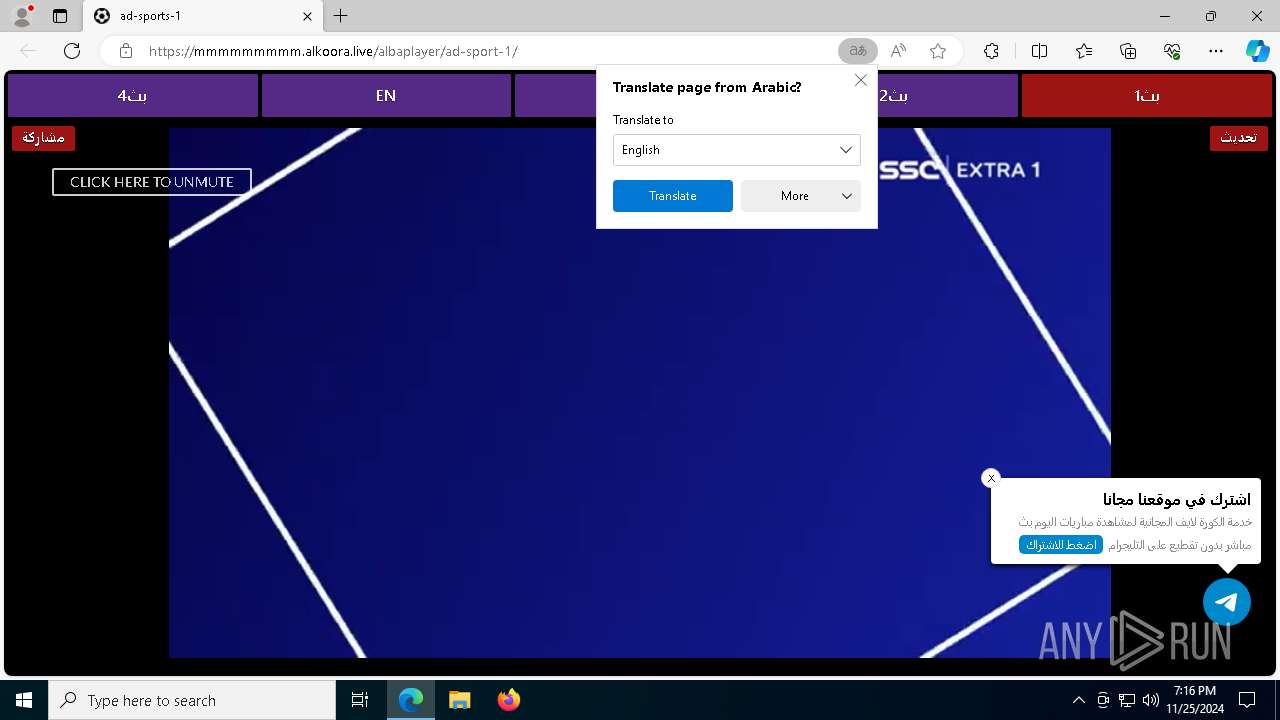Open the browser profile icon
1280x720 pixels.
click(x=22, y=16)
